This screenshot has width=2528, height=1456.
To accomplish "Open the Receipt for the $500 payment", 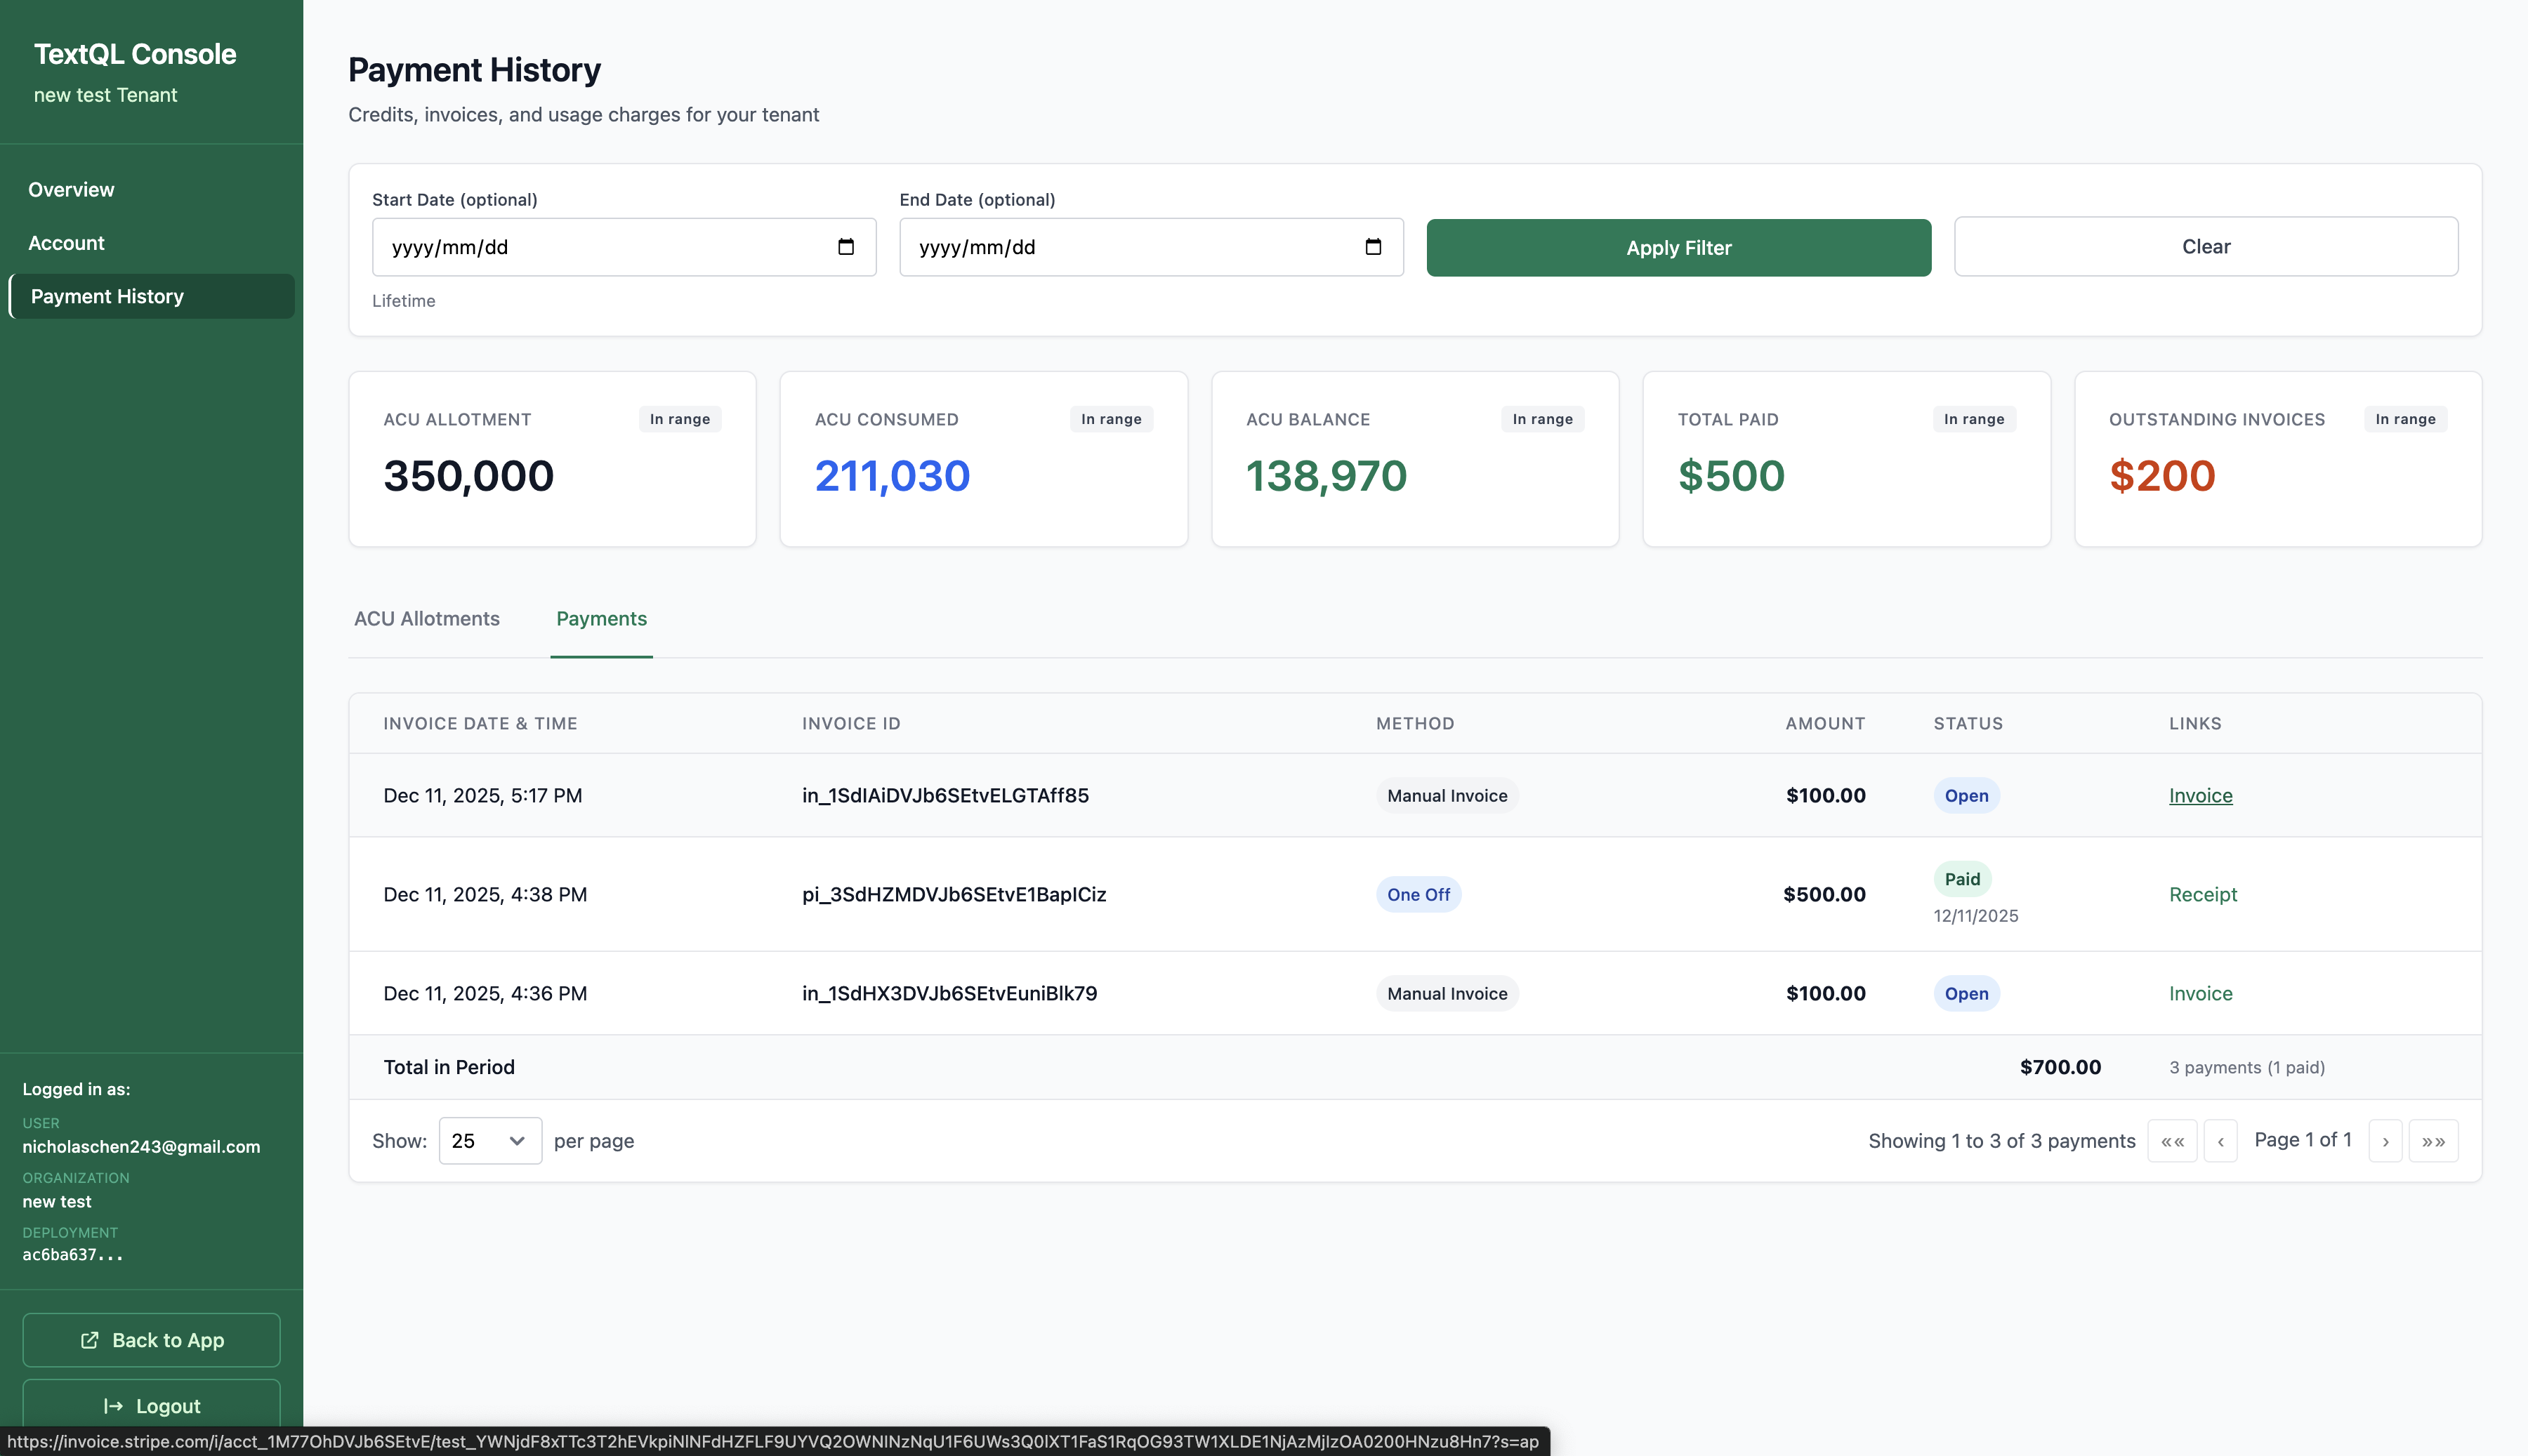I will (2204, 894).
